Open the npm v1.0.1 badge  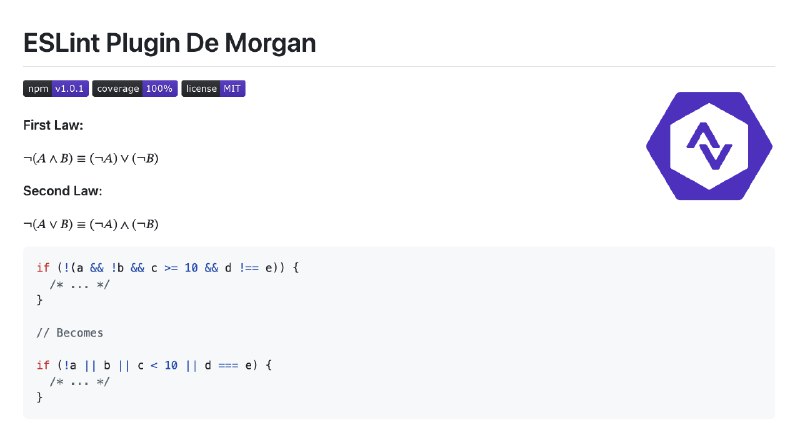pos(56,89)
